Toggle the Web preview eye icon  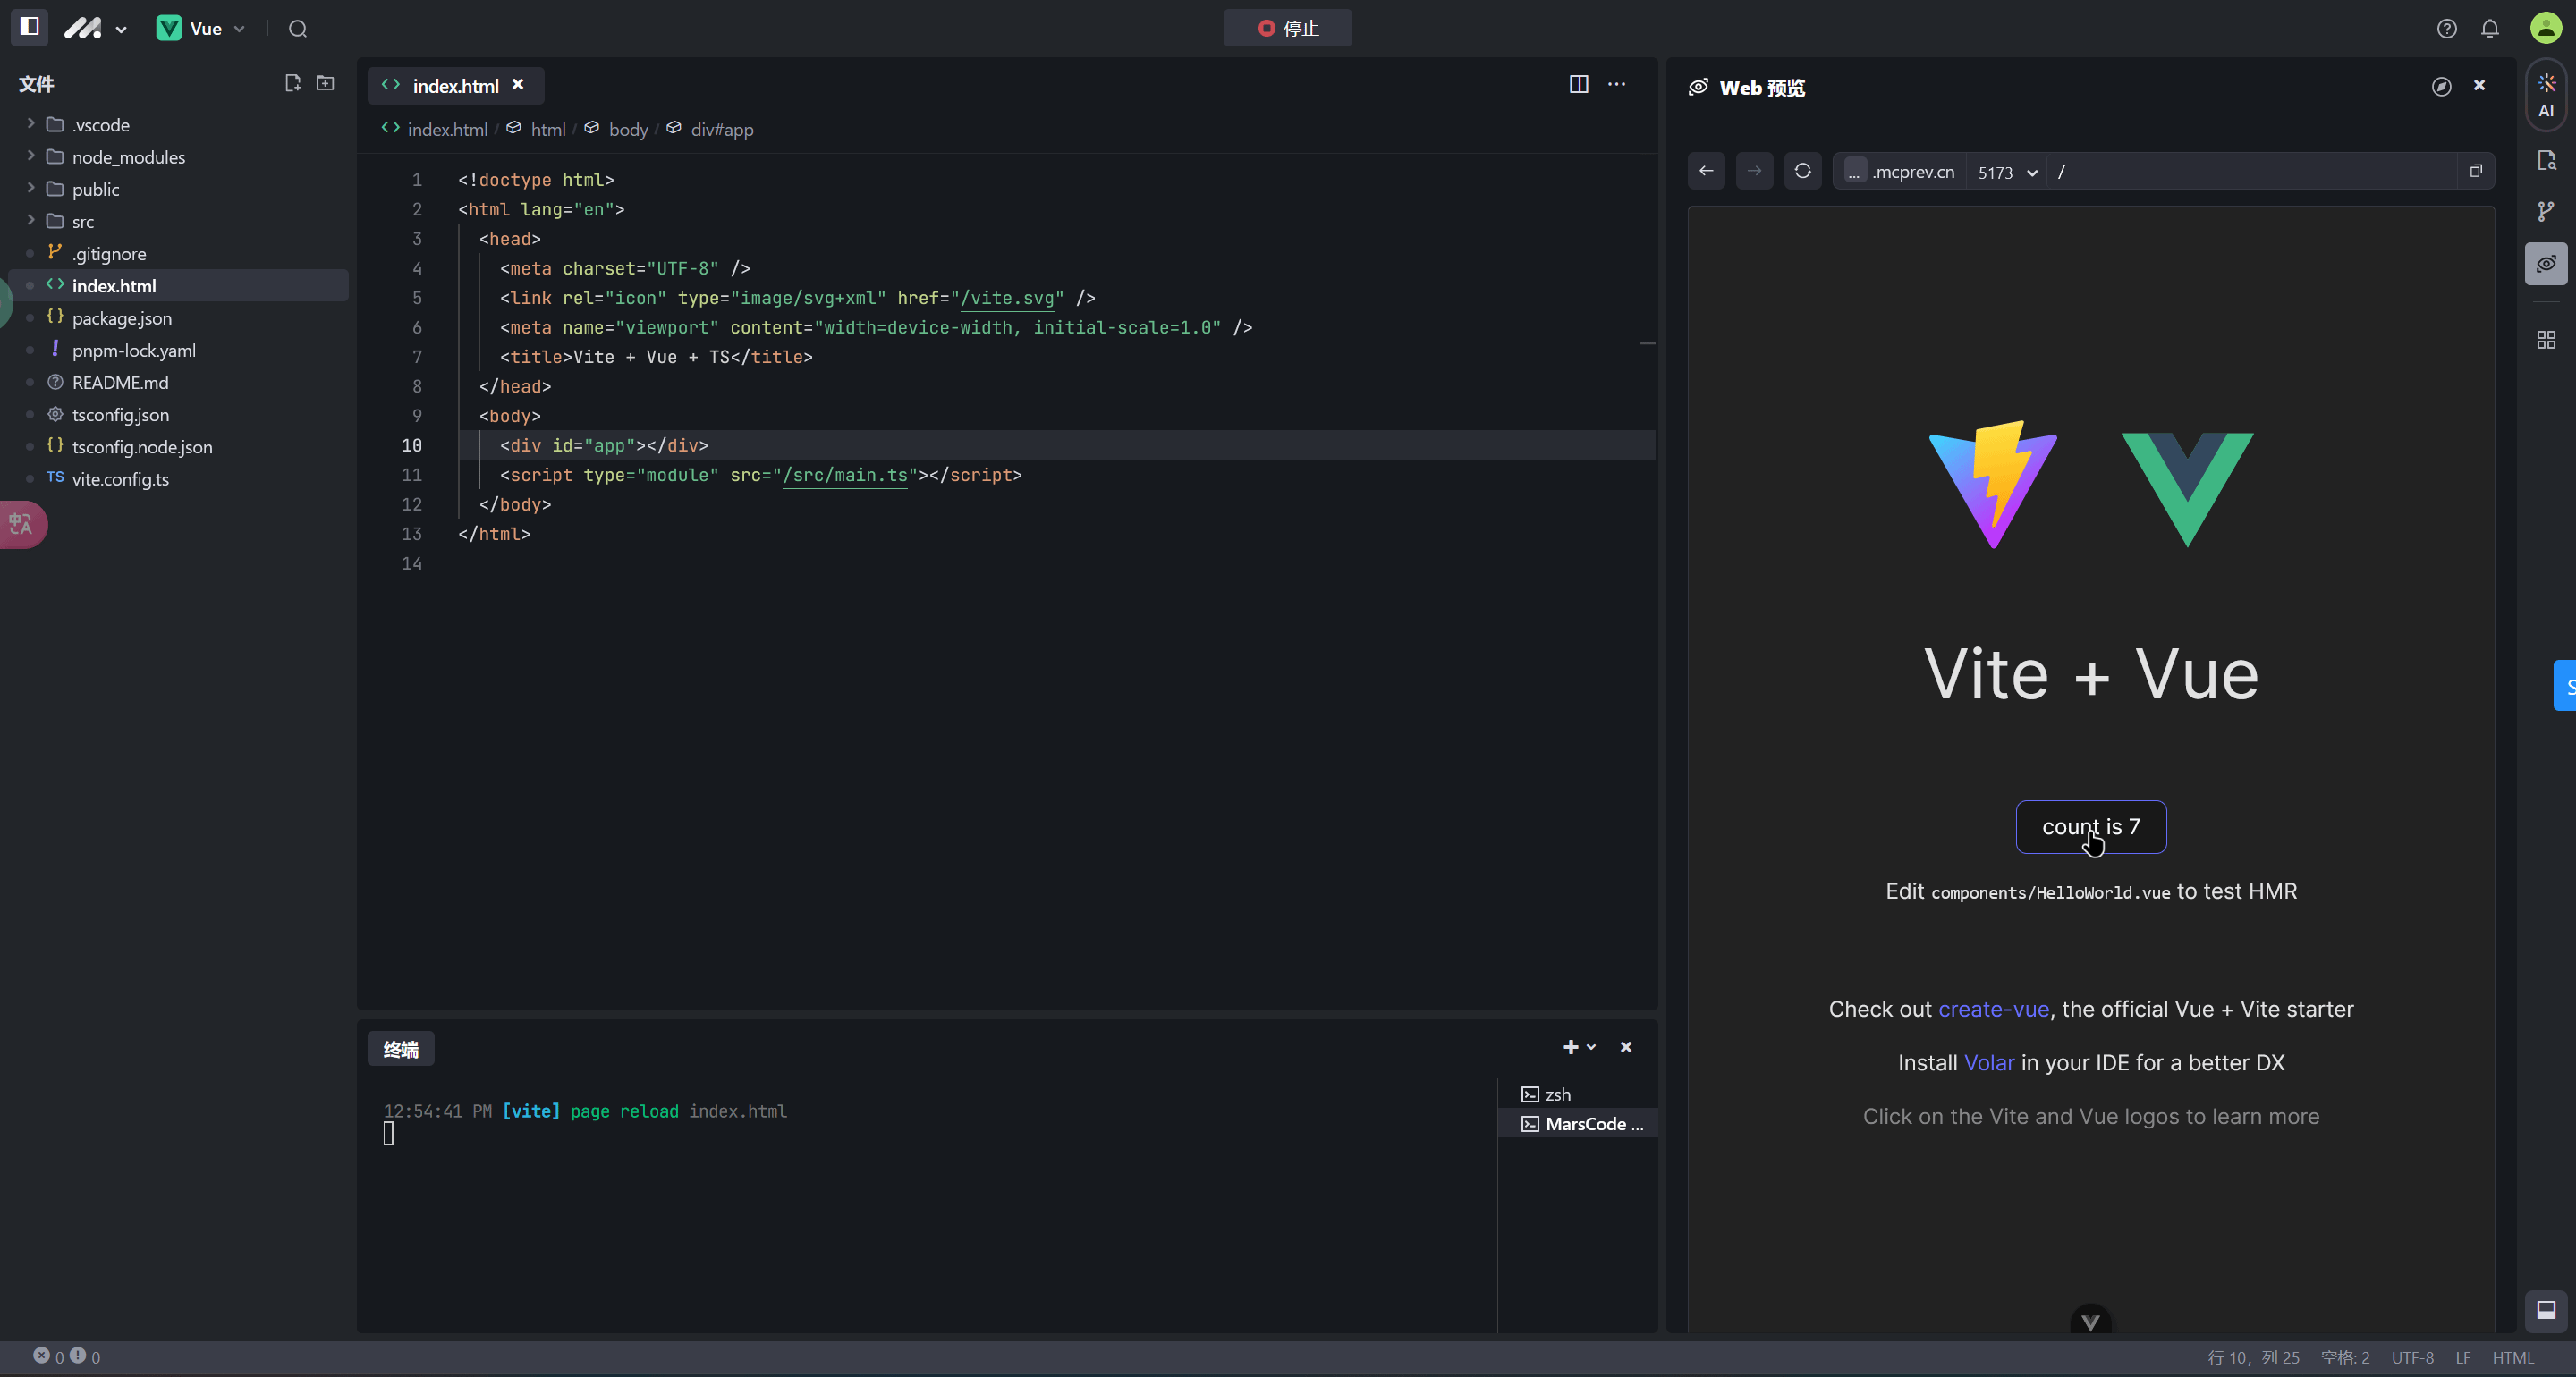2546,264
